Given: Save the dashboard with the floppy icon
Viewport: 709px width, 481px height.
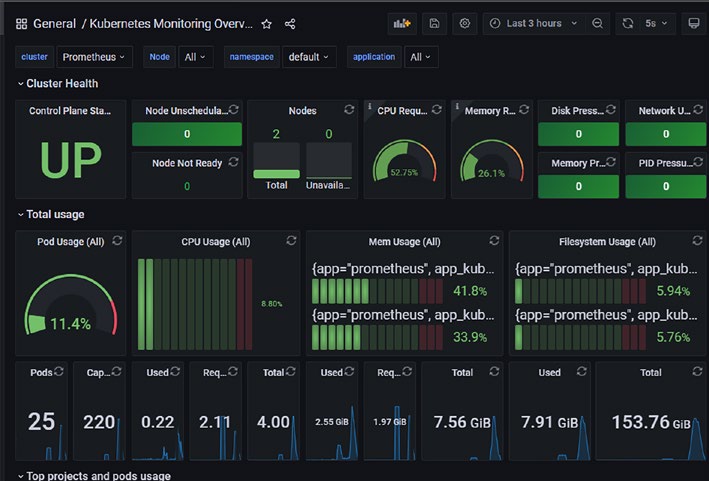Looking at the screenshot, I should [434, 24].
